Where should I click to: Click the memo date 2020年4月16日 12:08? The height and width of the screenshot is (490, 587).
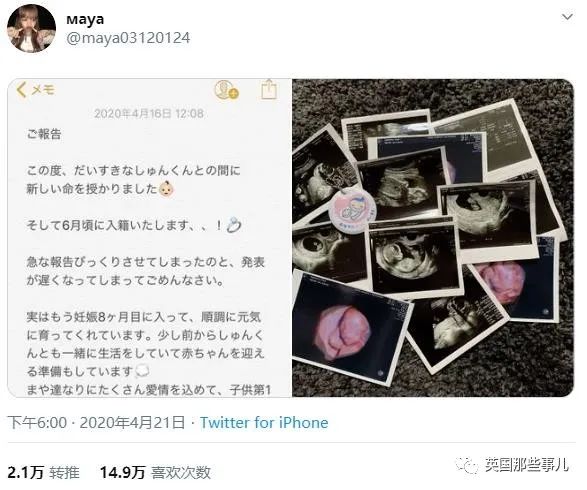149,113
